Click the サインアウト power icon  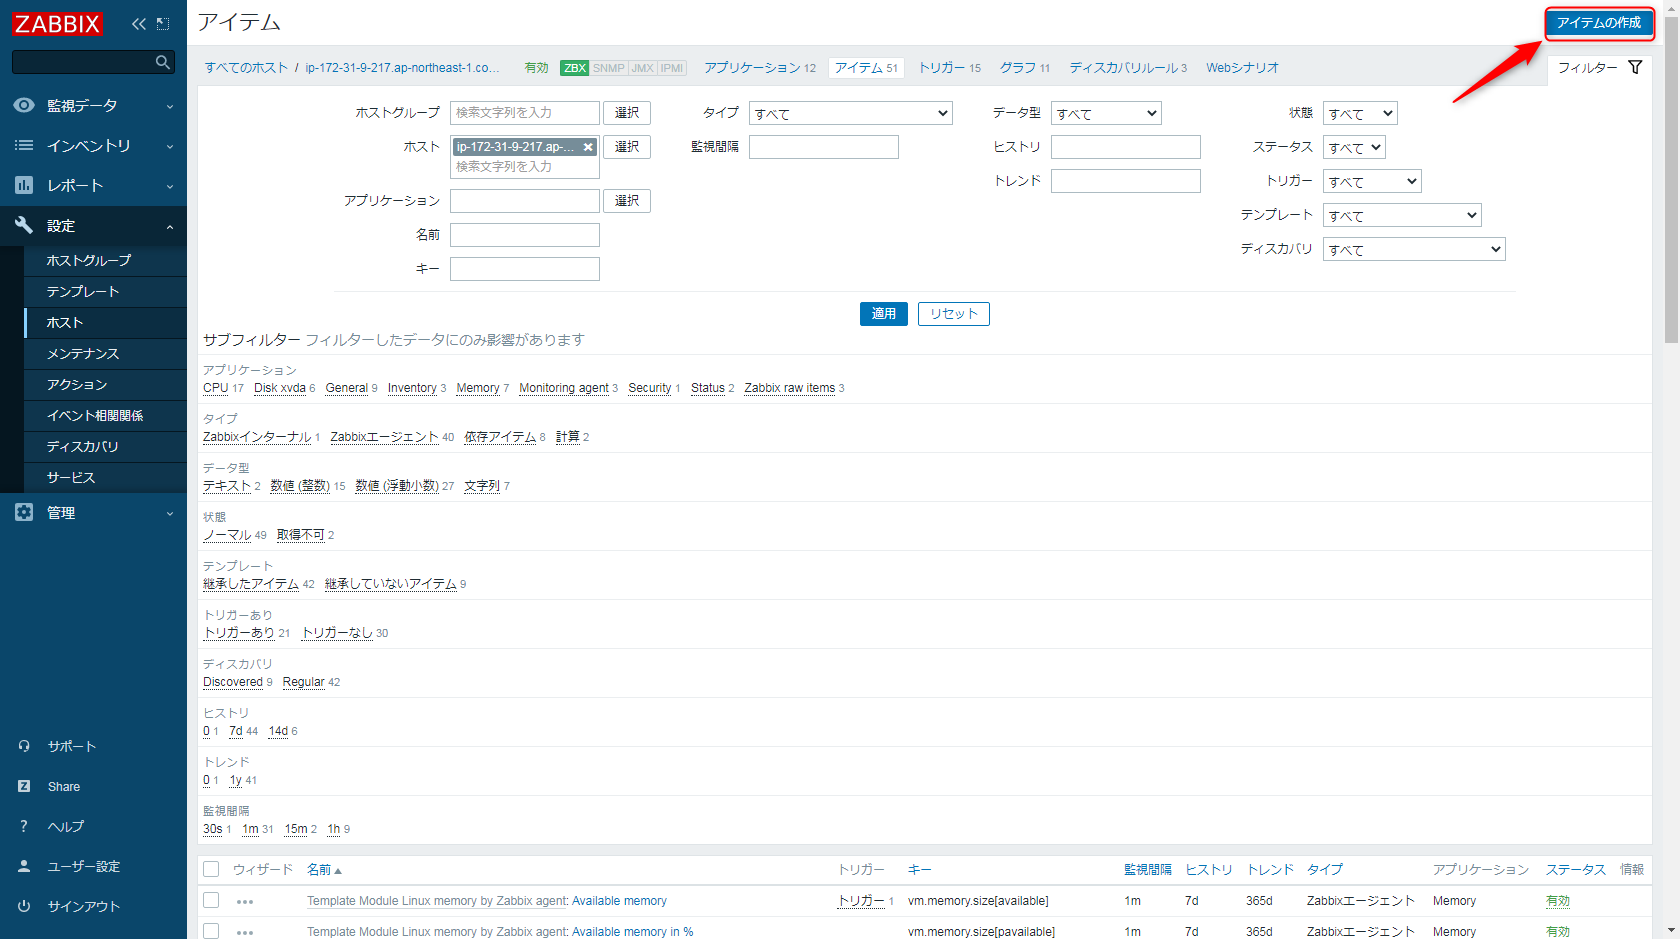24,906
